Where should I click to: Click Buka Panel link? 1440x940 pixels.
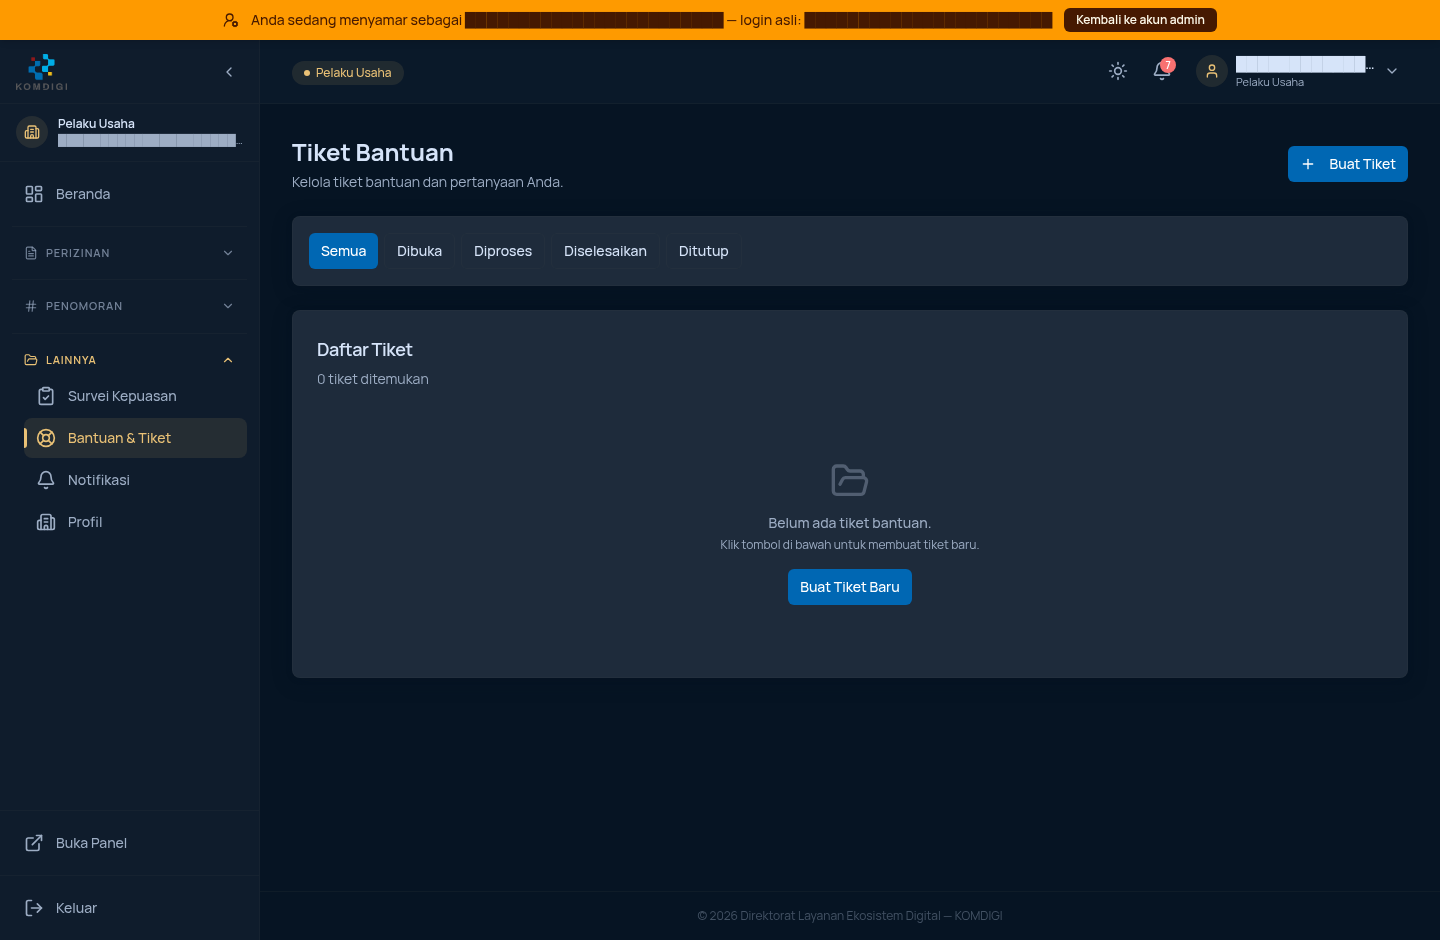point(130,843)
